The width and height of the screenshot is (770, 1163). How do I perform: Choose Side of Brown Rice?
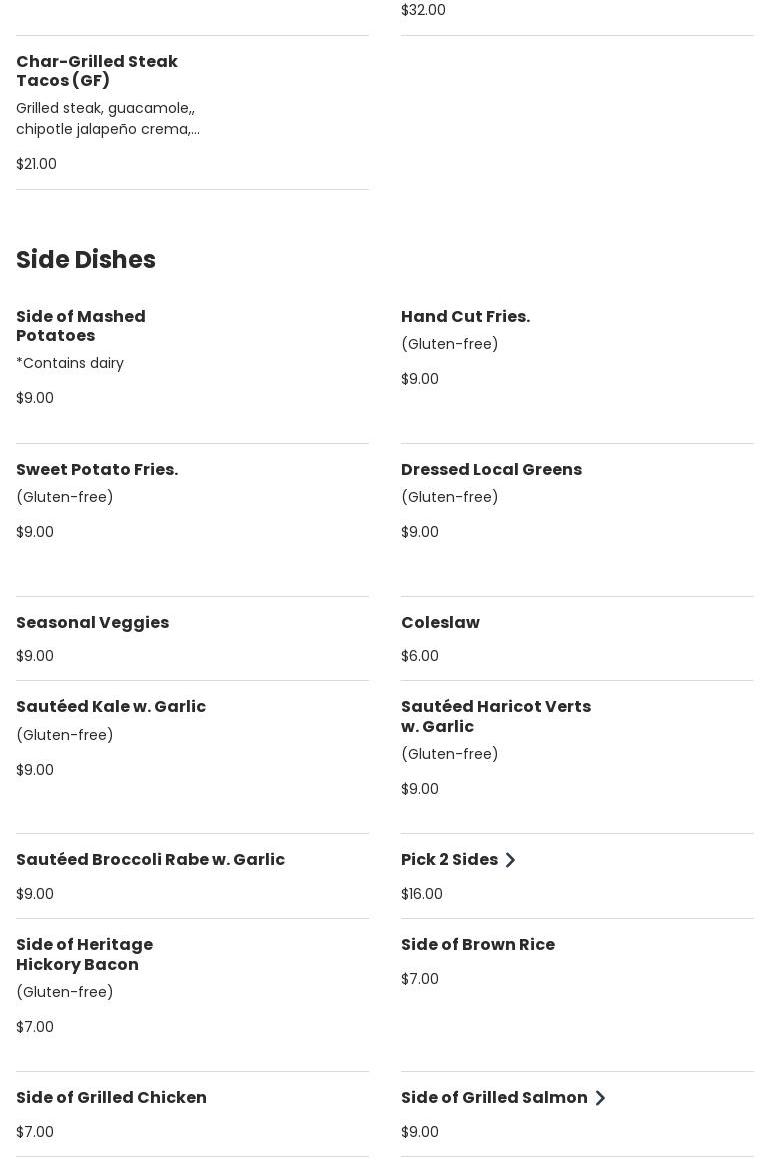point(478,945)
